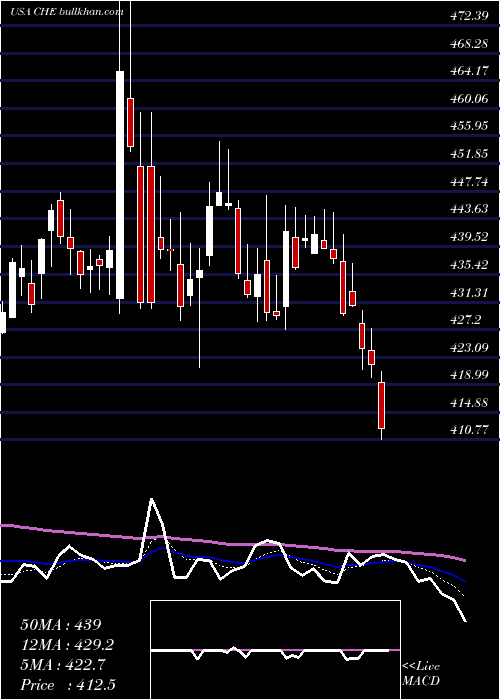Click the Live MACD label

[x=421, y=674]
